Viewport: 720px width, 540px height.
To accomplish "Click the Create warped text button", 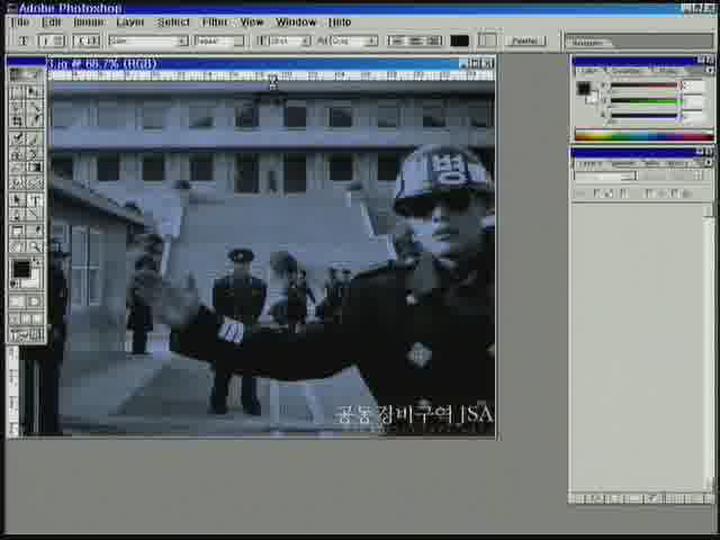I will point(487,41).
